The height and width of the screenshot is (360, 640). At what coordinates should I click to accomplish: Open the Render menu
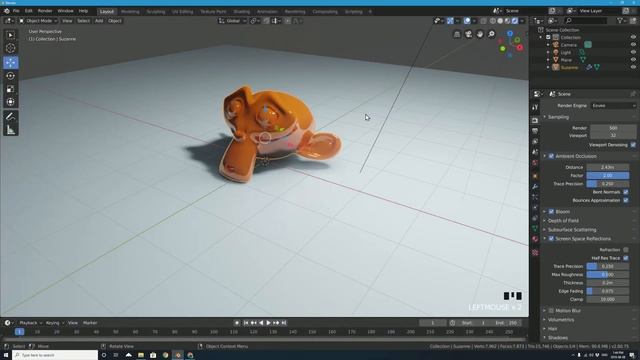pyautogui.click(x=45, y=11)
